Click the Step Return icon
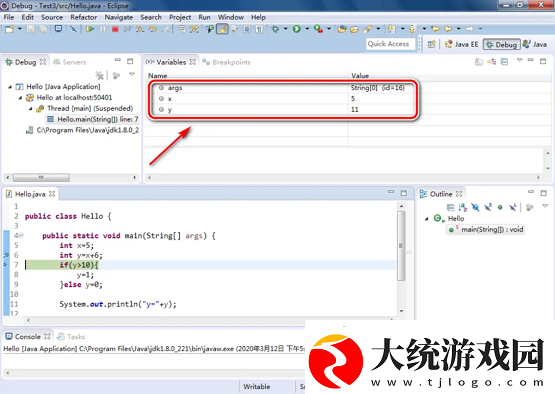Viewport: 555px width, 394px height. click(x=165, y=29)
